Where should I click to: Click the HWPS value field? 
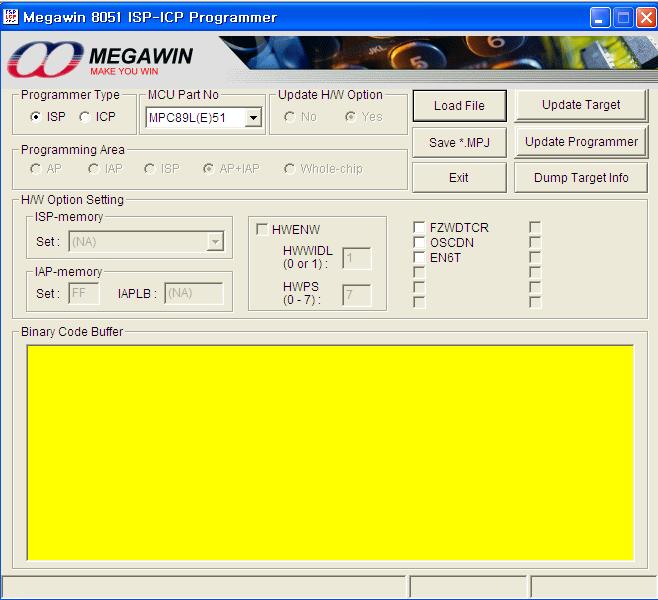pos(356,295)
